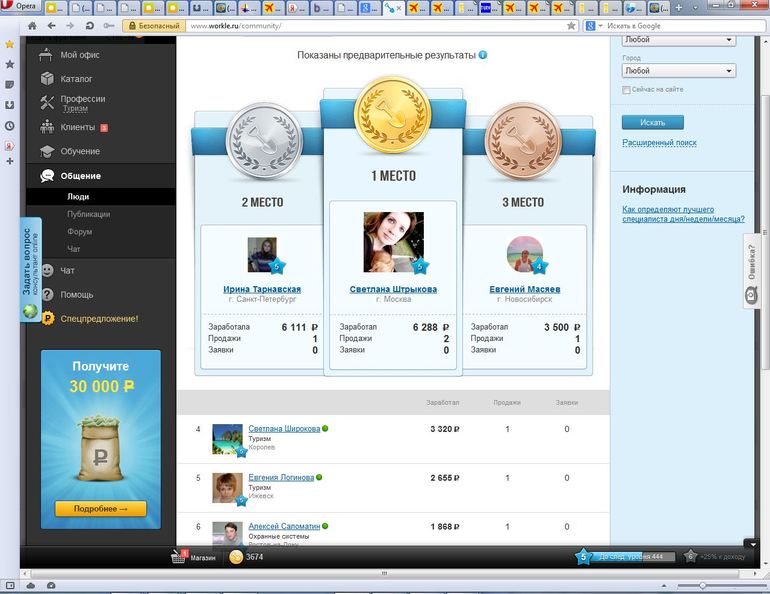Click the www.workle.ru address field
This screenshot has height=594, width=770.
click(376, 26)
